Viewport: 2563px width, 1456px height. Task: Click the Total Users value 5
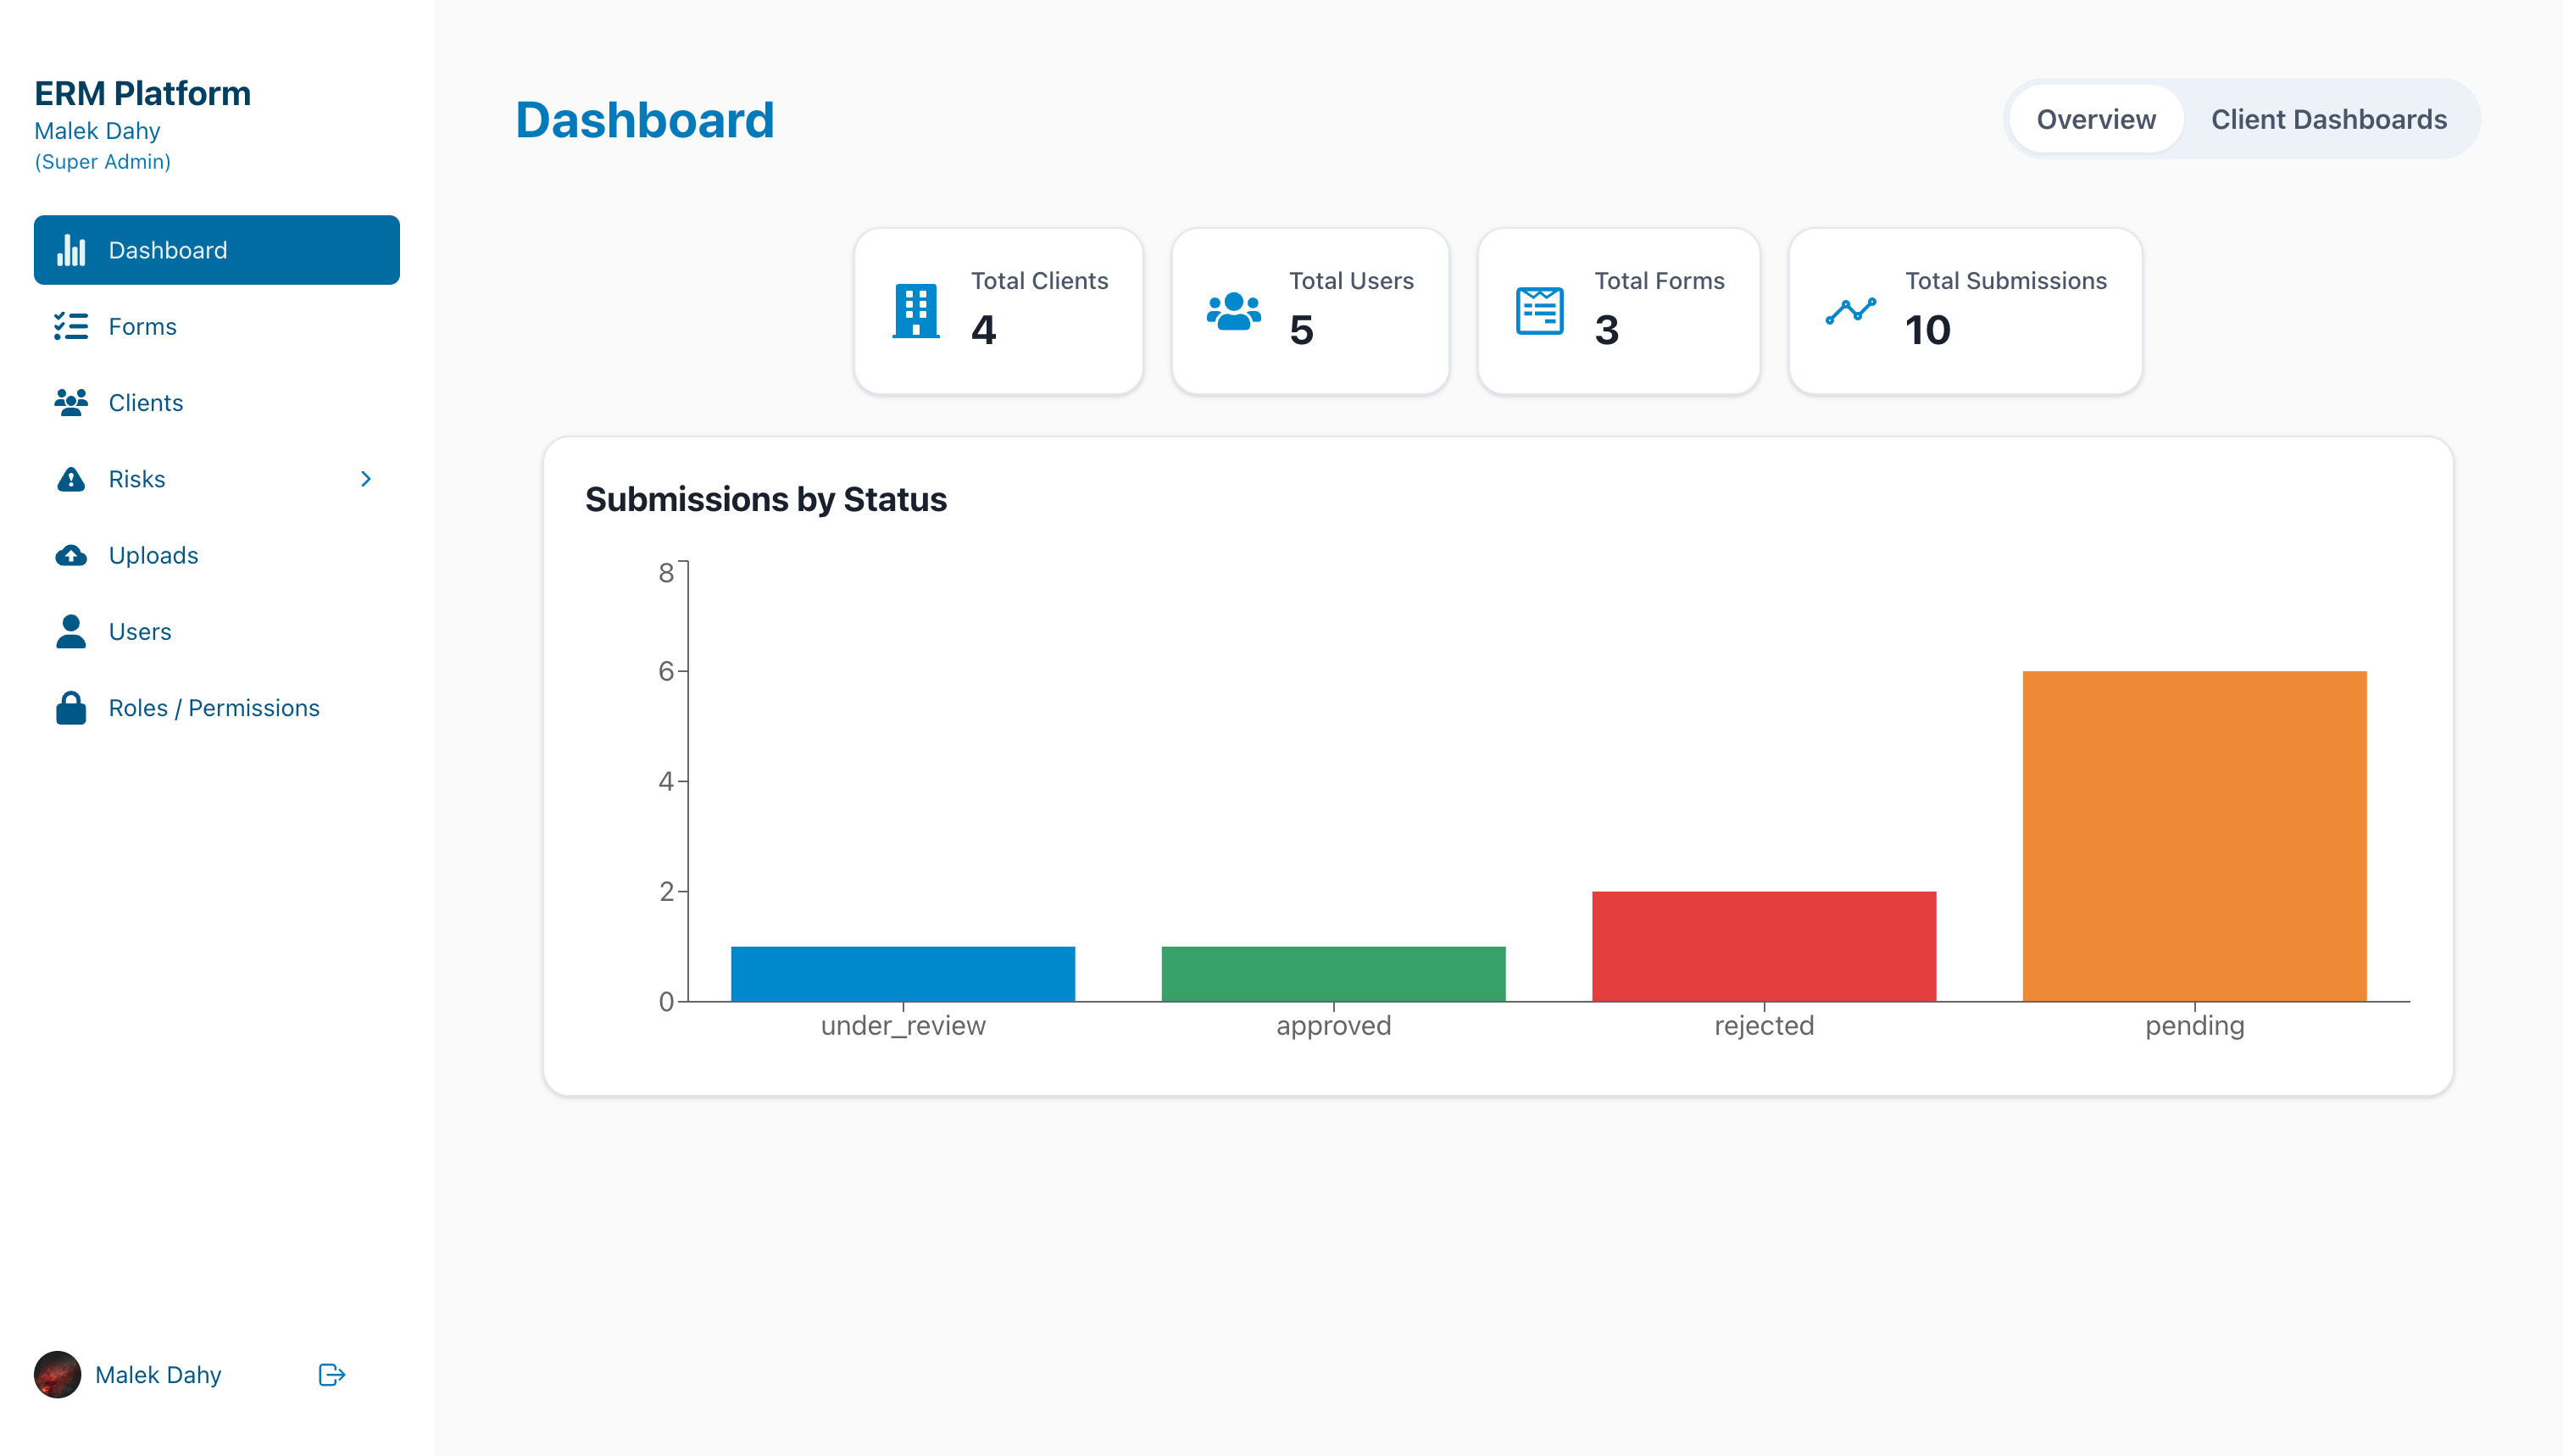(x=1301, y=330)
